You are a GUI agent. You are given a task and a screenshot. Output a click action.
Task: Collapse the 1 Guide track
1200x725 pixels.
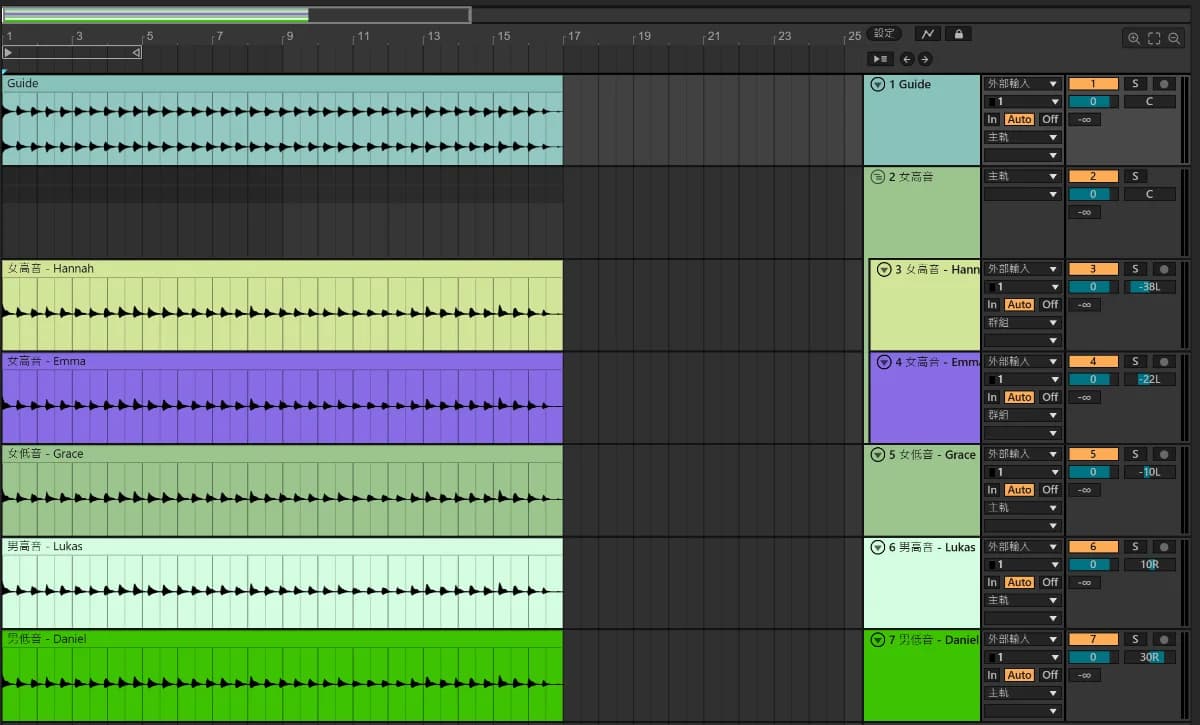tap(878, 85)
